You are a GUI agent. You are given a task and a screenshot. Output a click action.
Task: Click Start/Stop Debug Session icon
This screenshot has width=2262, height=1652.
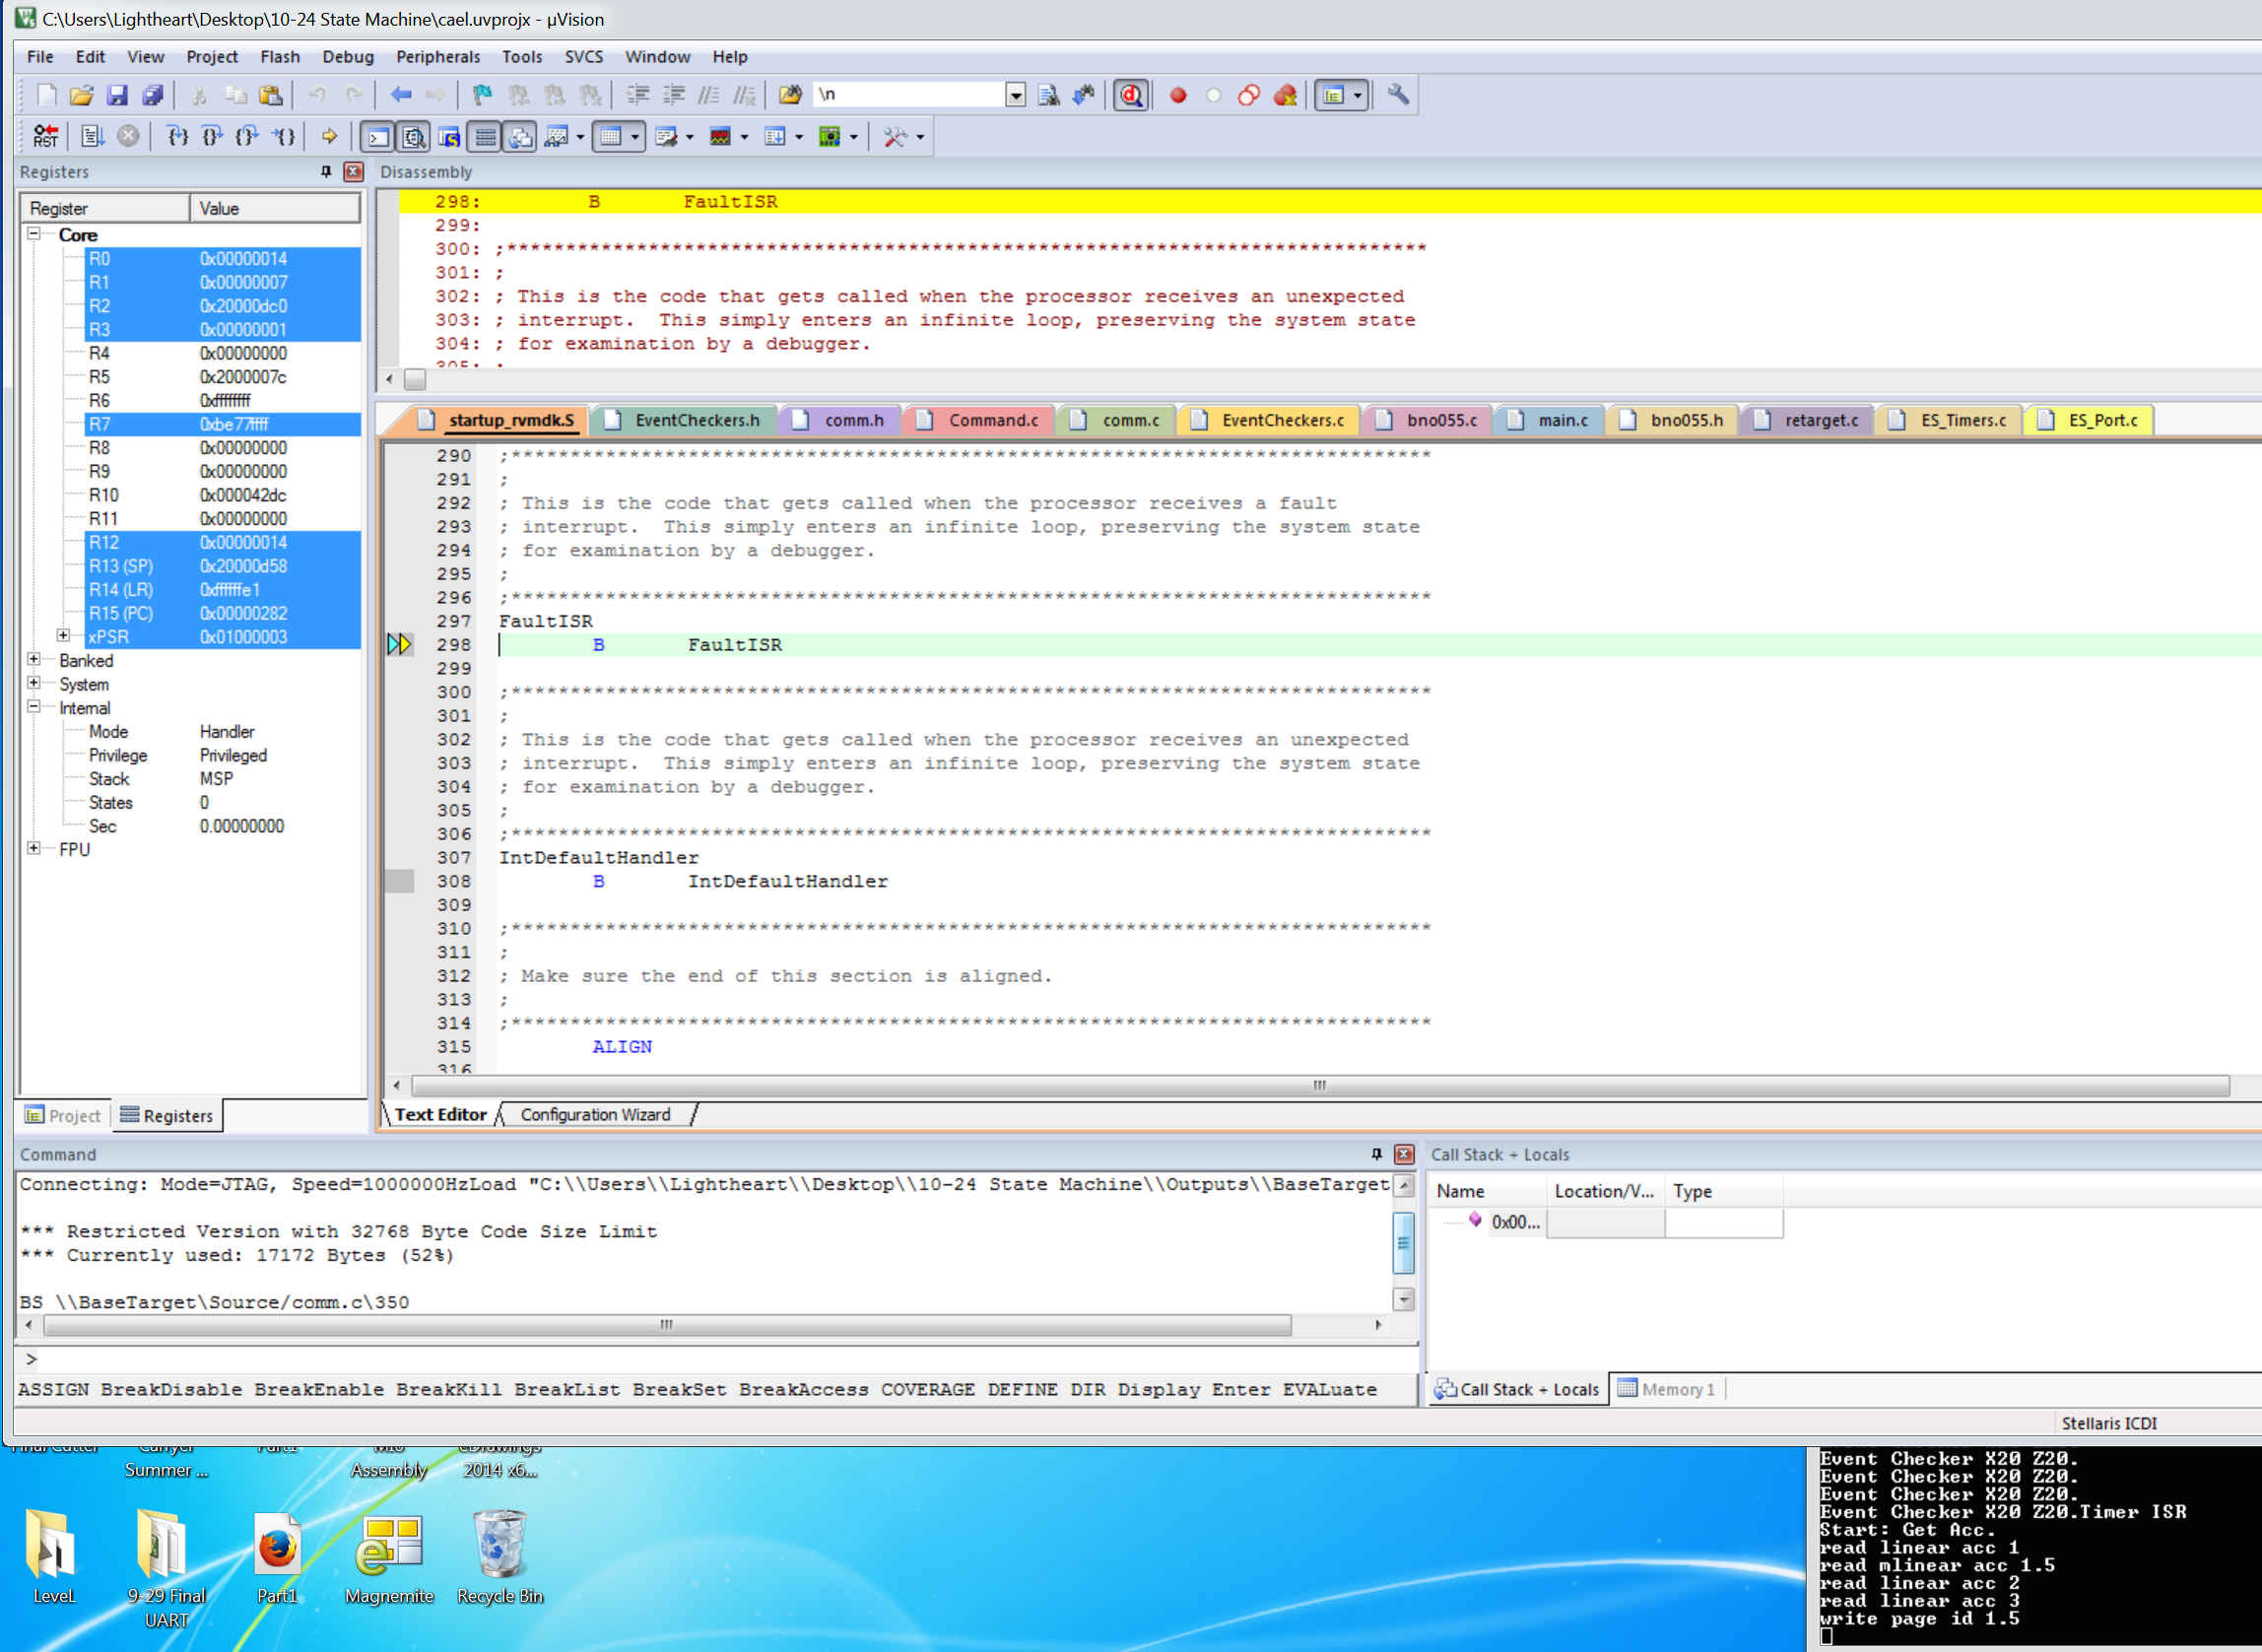point(1130,95)
